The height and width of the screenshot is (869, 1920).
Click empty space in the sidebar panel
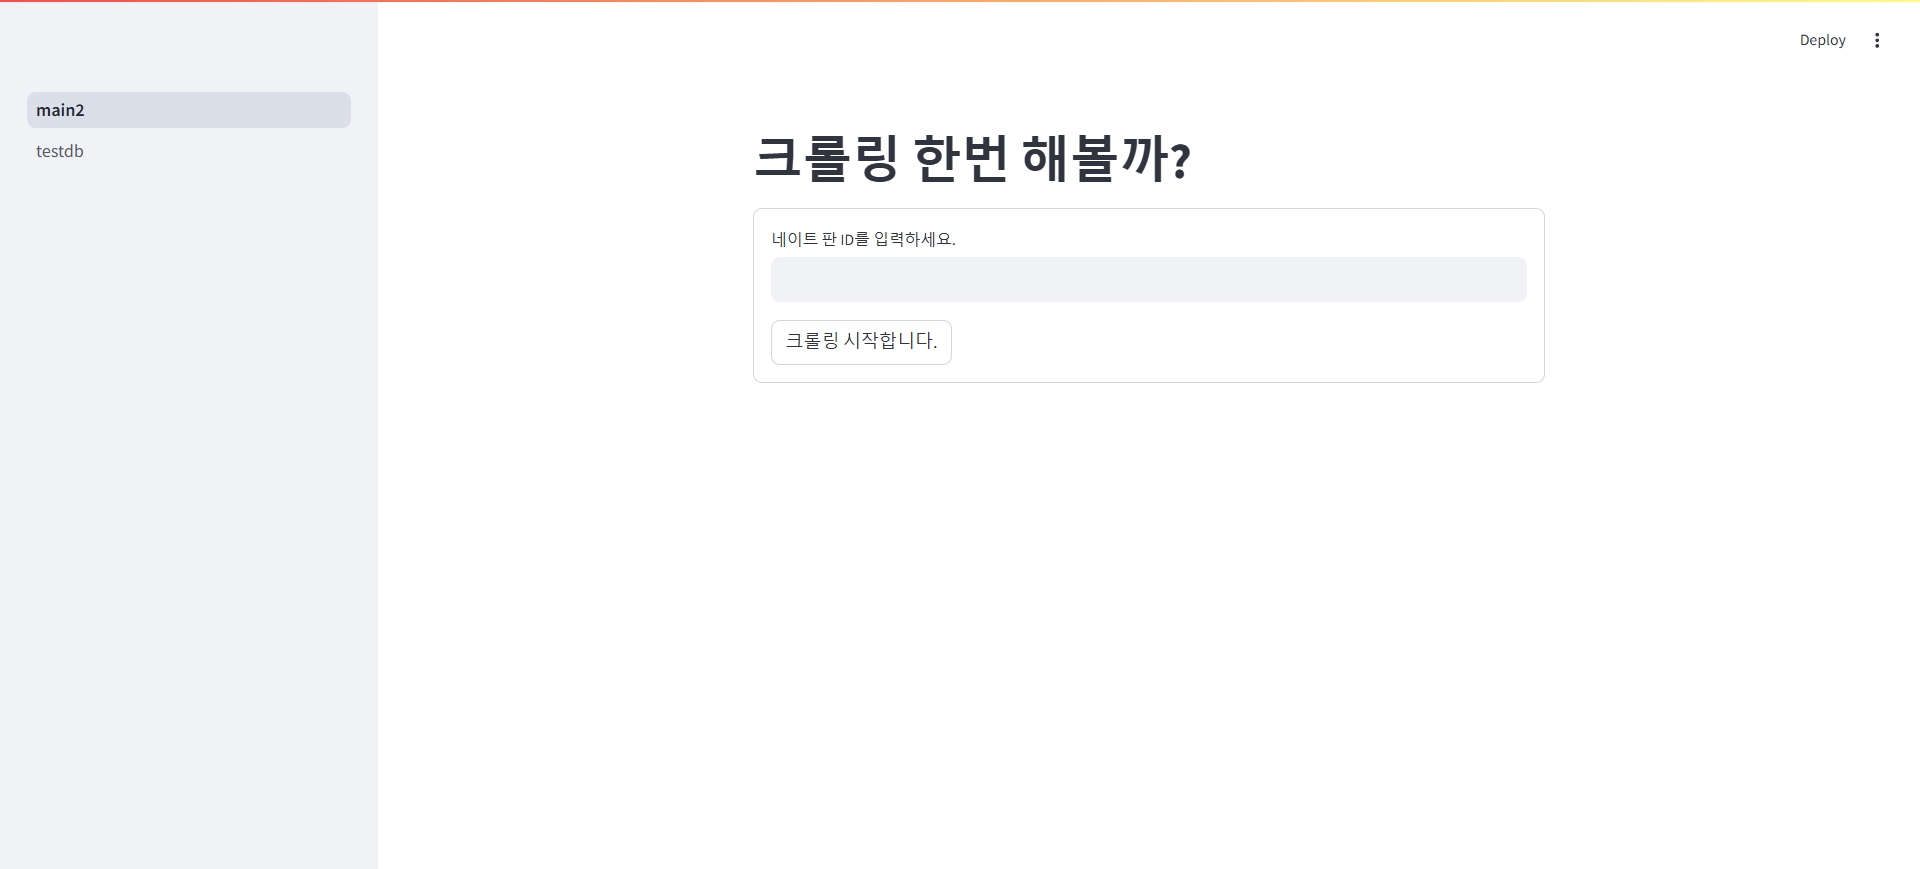(189, 500)
